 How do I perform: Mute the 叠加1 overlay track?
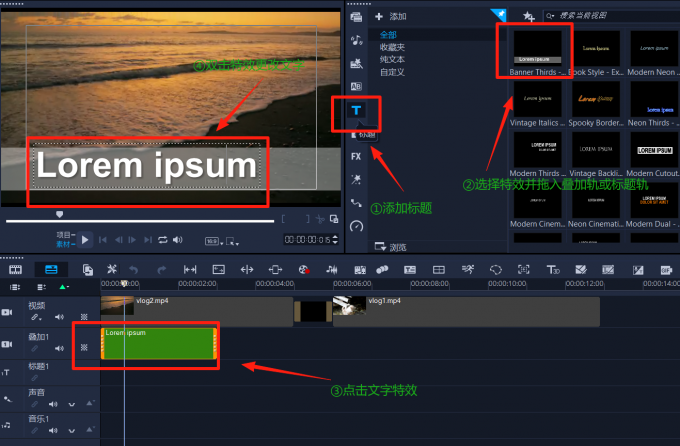[59, 348]
